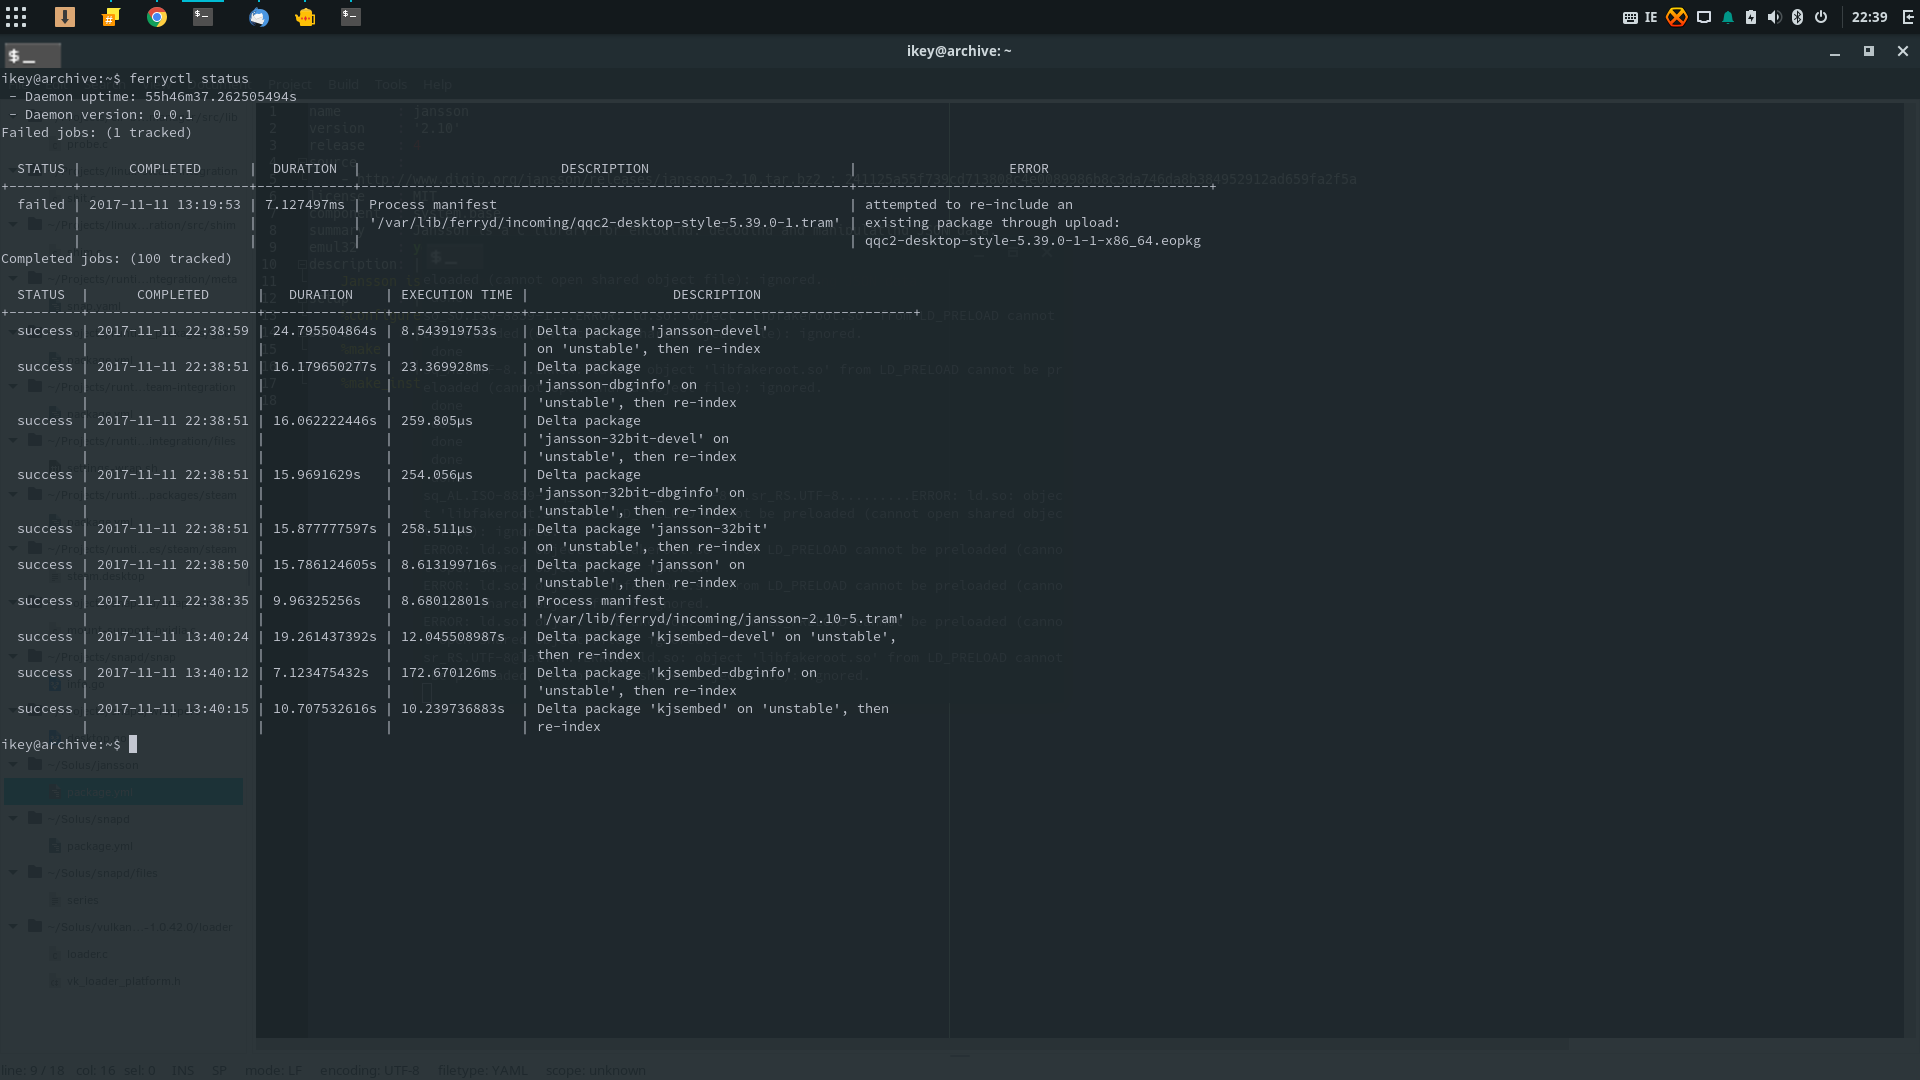Screen dimensions: 1920x1080
Task: Click the '8.543919753s' execution time cell
Action: (x=449, y=331)
